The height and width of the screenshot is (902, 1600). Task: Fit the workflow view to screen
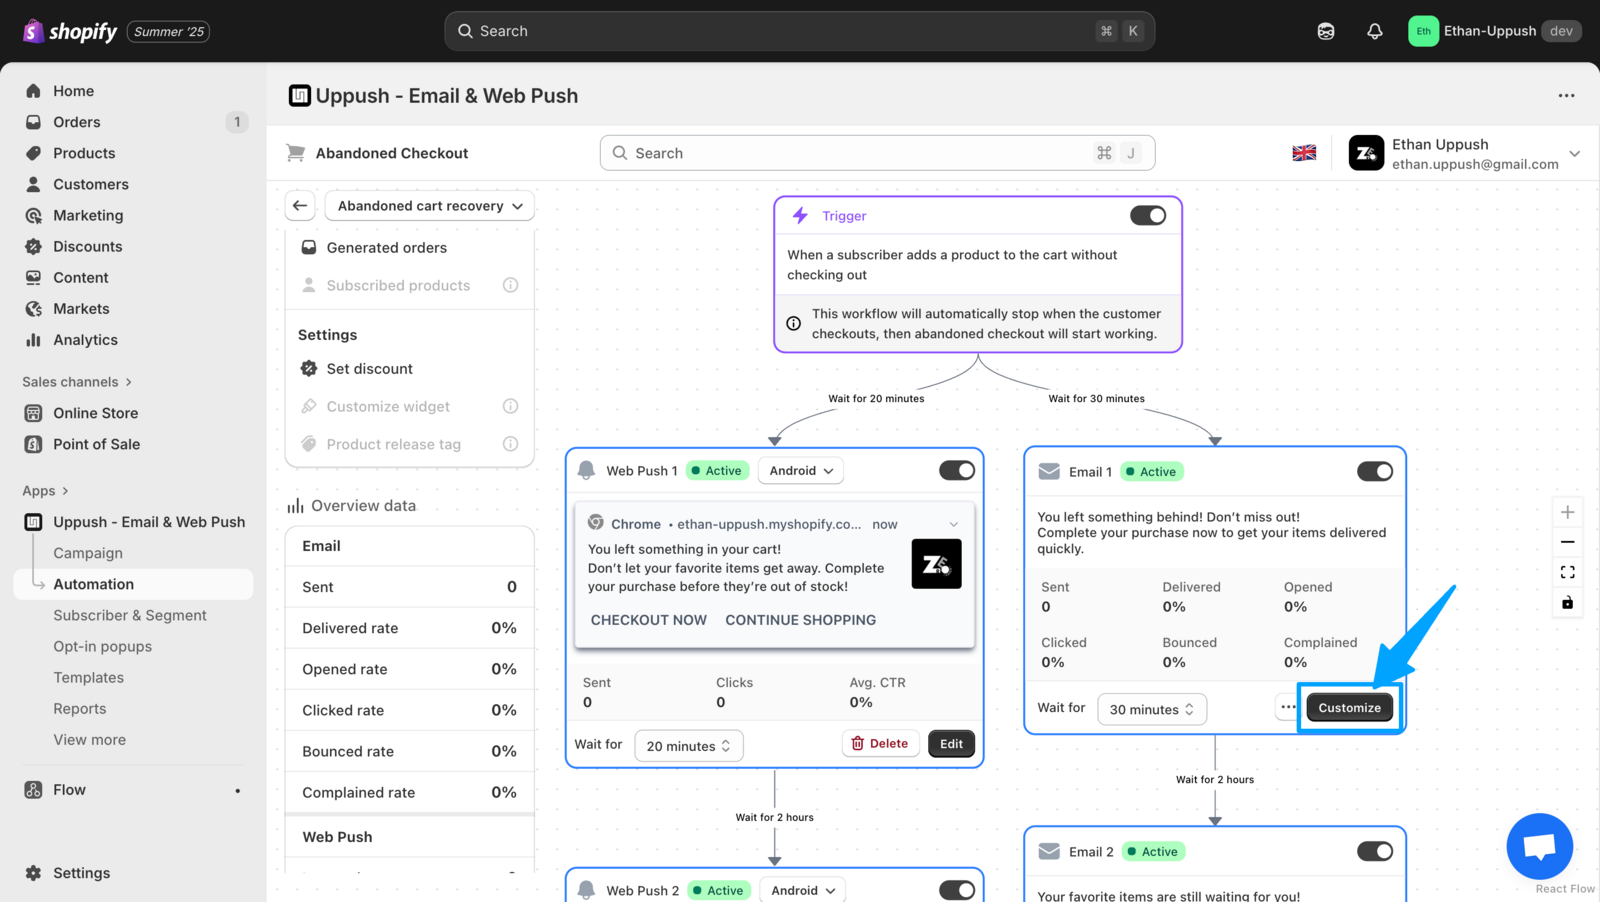pos(1567,572)
